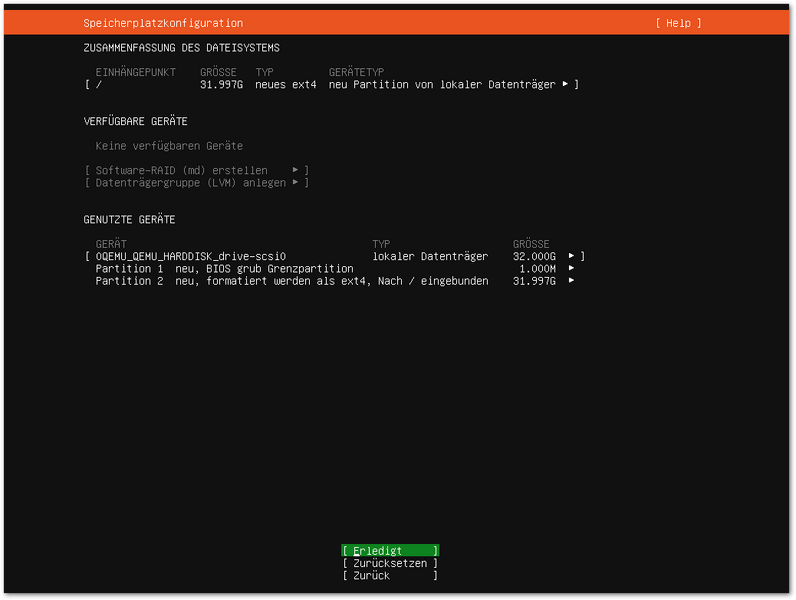
Task: Confirm with the Erledigt button
Action: 390,551
